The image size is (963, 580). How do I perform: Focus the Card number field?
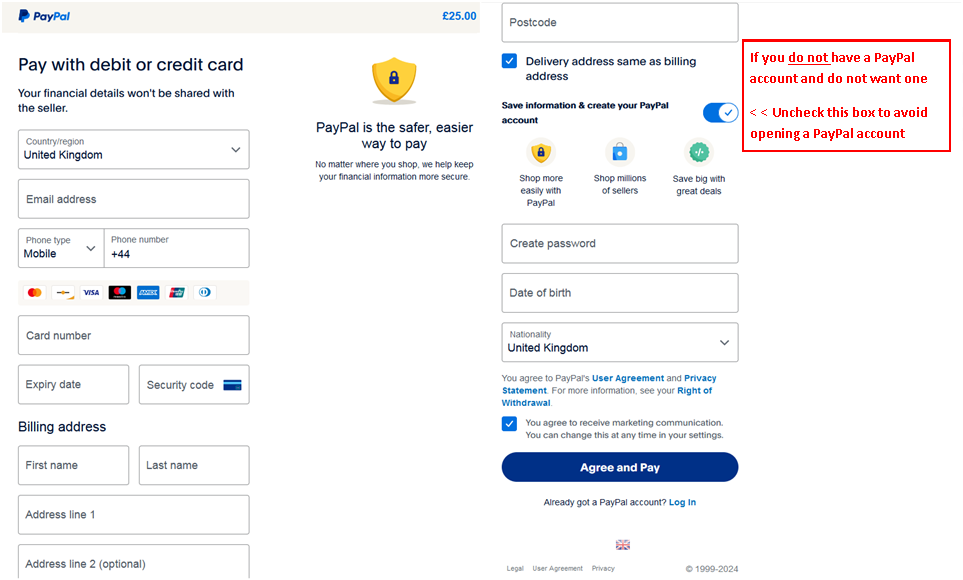134,335
